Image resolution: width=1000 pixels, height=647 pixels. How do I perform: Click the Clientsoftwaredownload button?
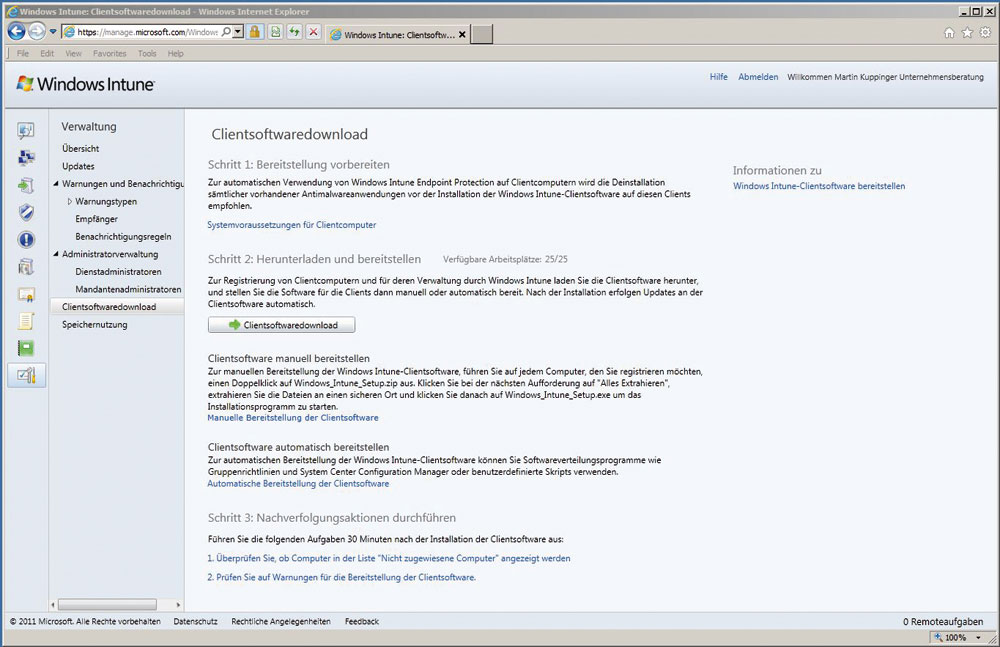click(x=281, y=325)
